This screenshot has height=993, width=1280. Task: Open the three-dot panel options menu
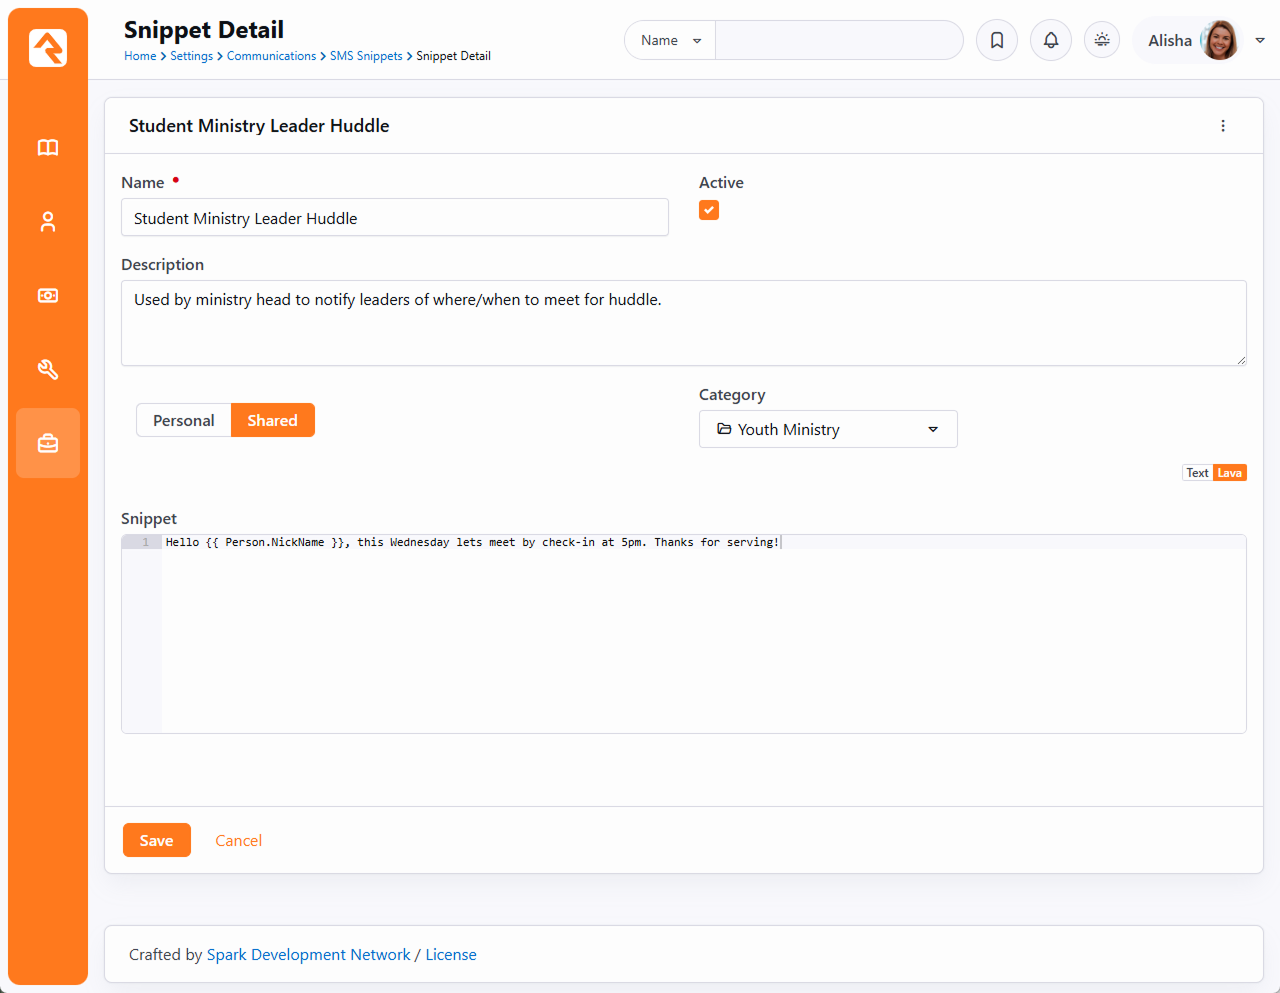click(x=1223, y=126)
